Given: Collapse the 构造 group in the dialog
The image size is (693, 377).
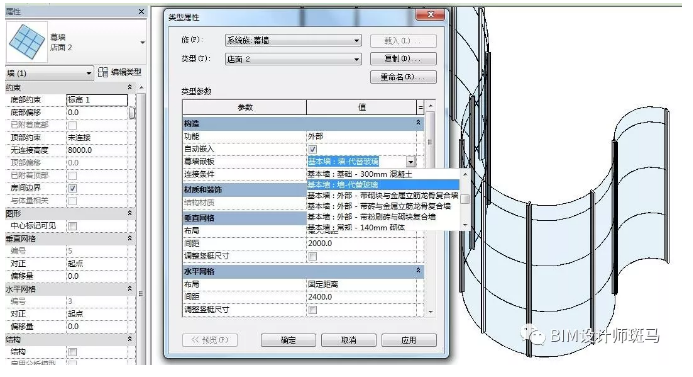Looking at the screenshot, I should pos(418,123).
